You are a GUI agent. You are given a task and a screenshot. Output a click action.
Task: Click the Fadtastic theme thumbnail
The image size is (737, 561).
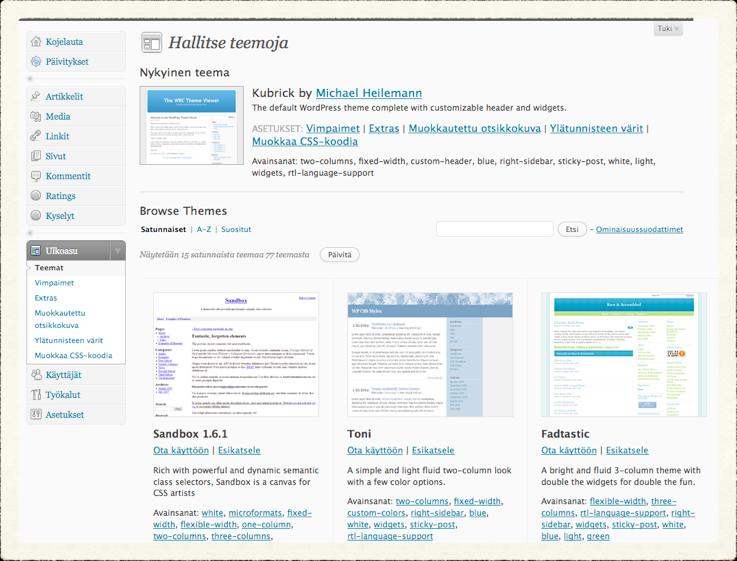click(624, 354)
